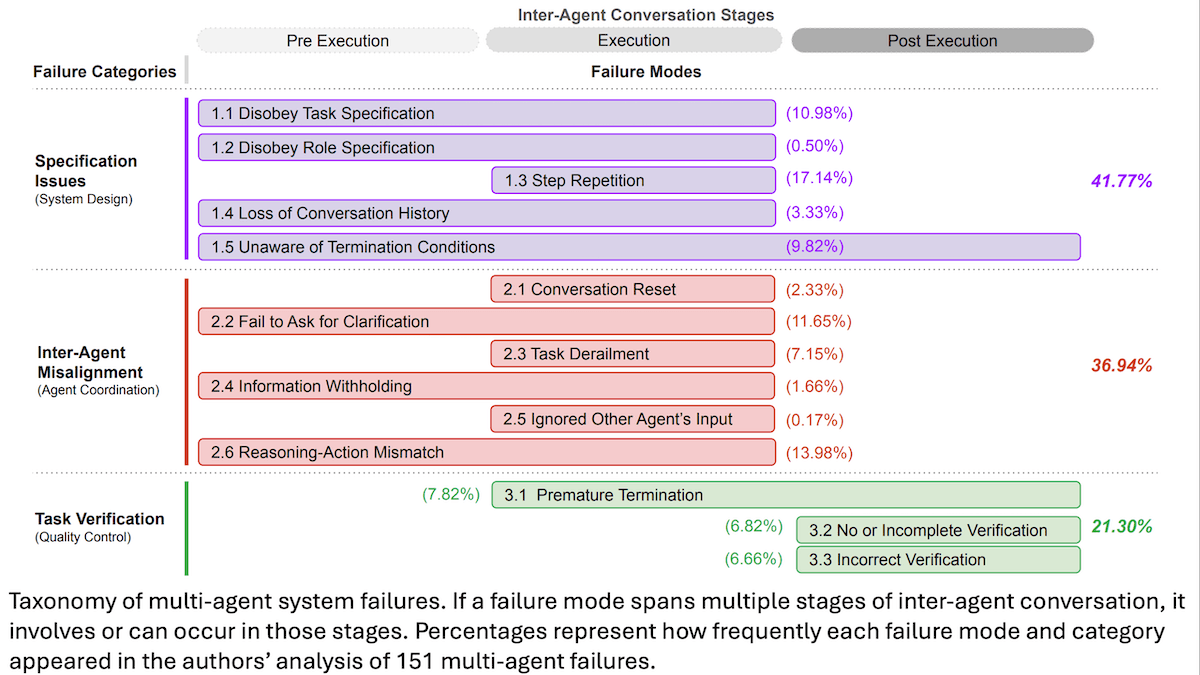Click the 3.1 Premature Termination bar
This screenshot has height=675, width=1200.
click(x=785, y=495)
